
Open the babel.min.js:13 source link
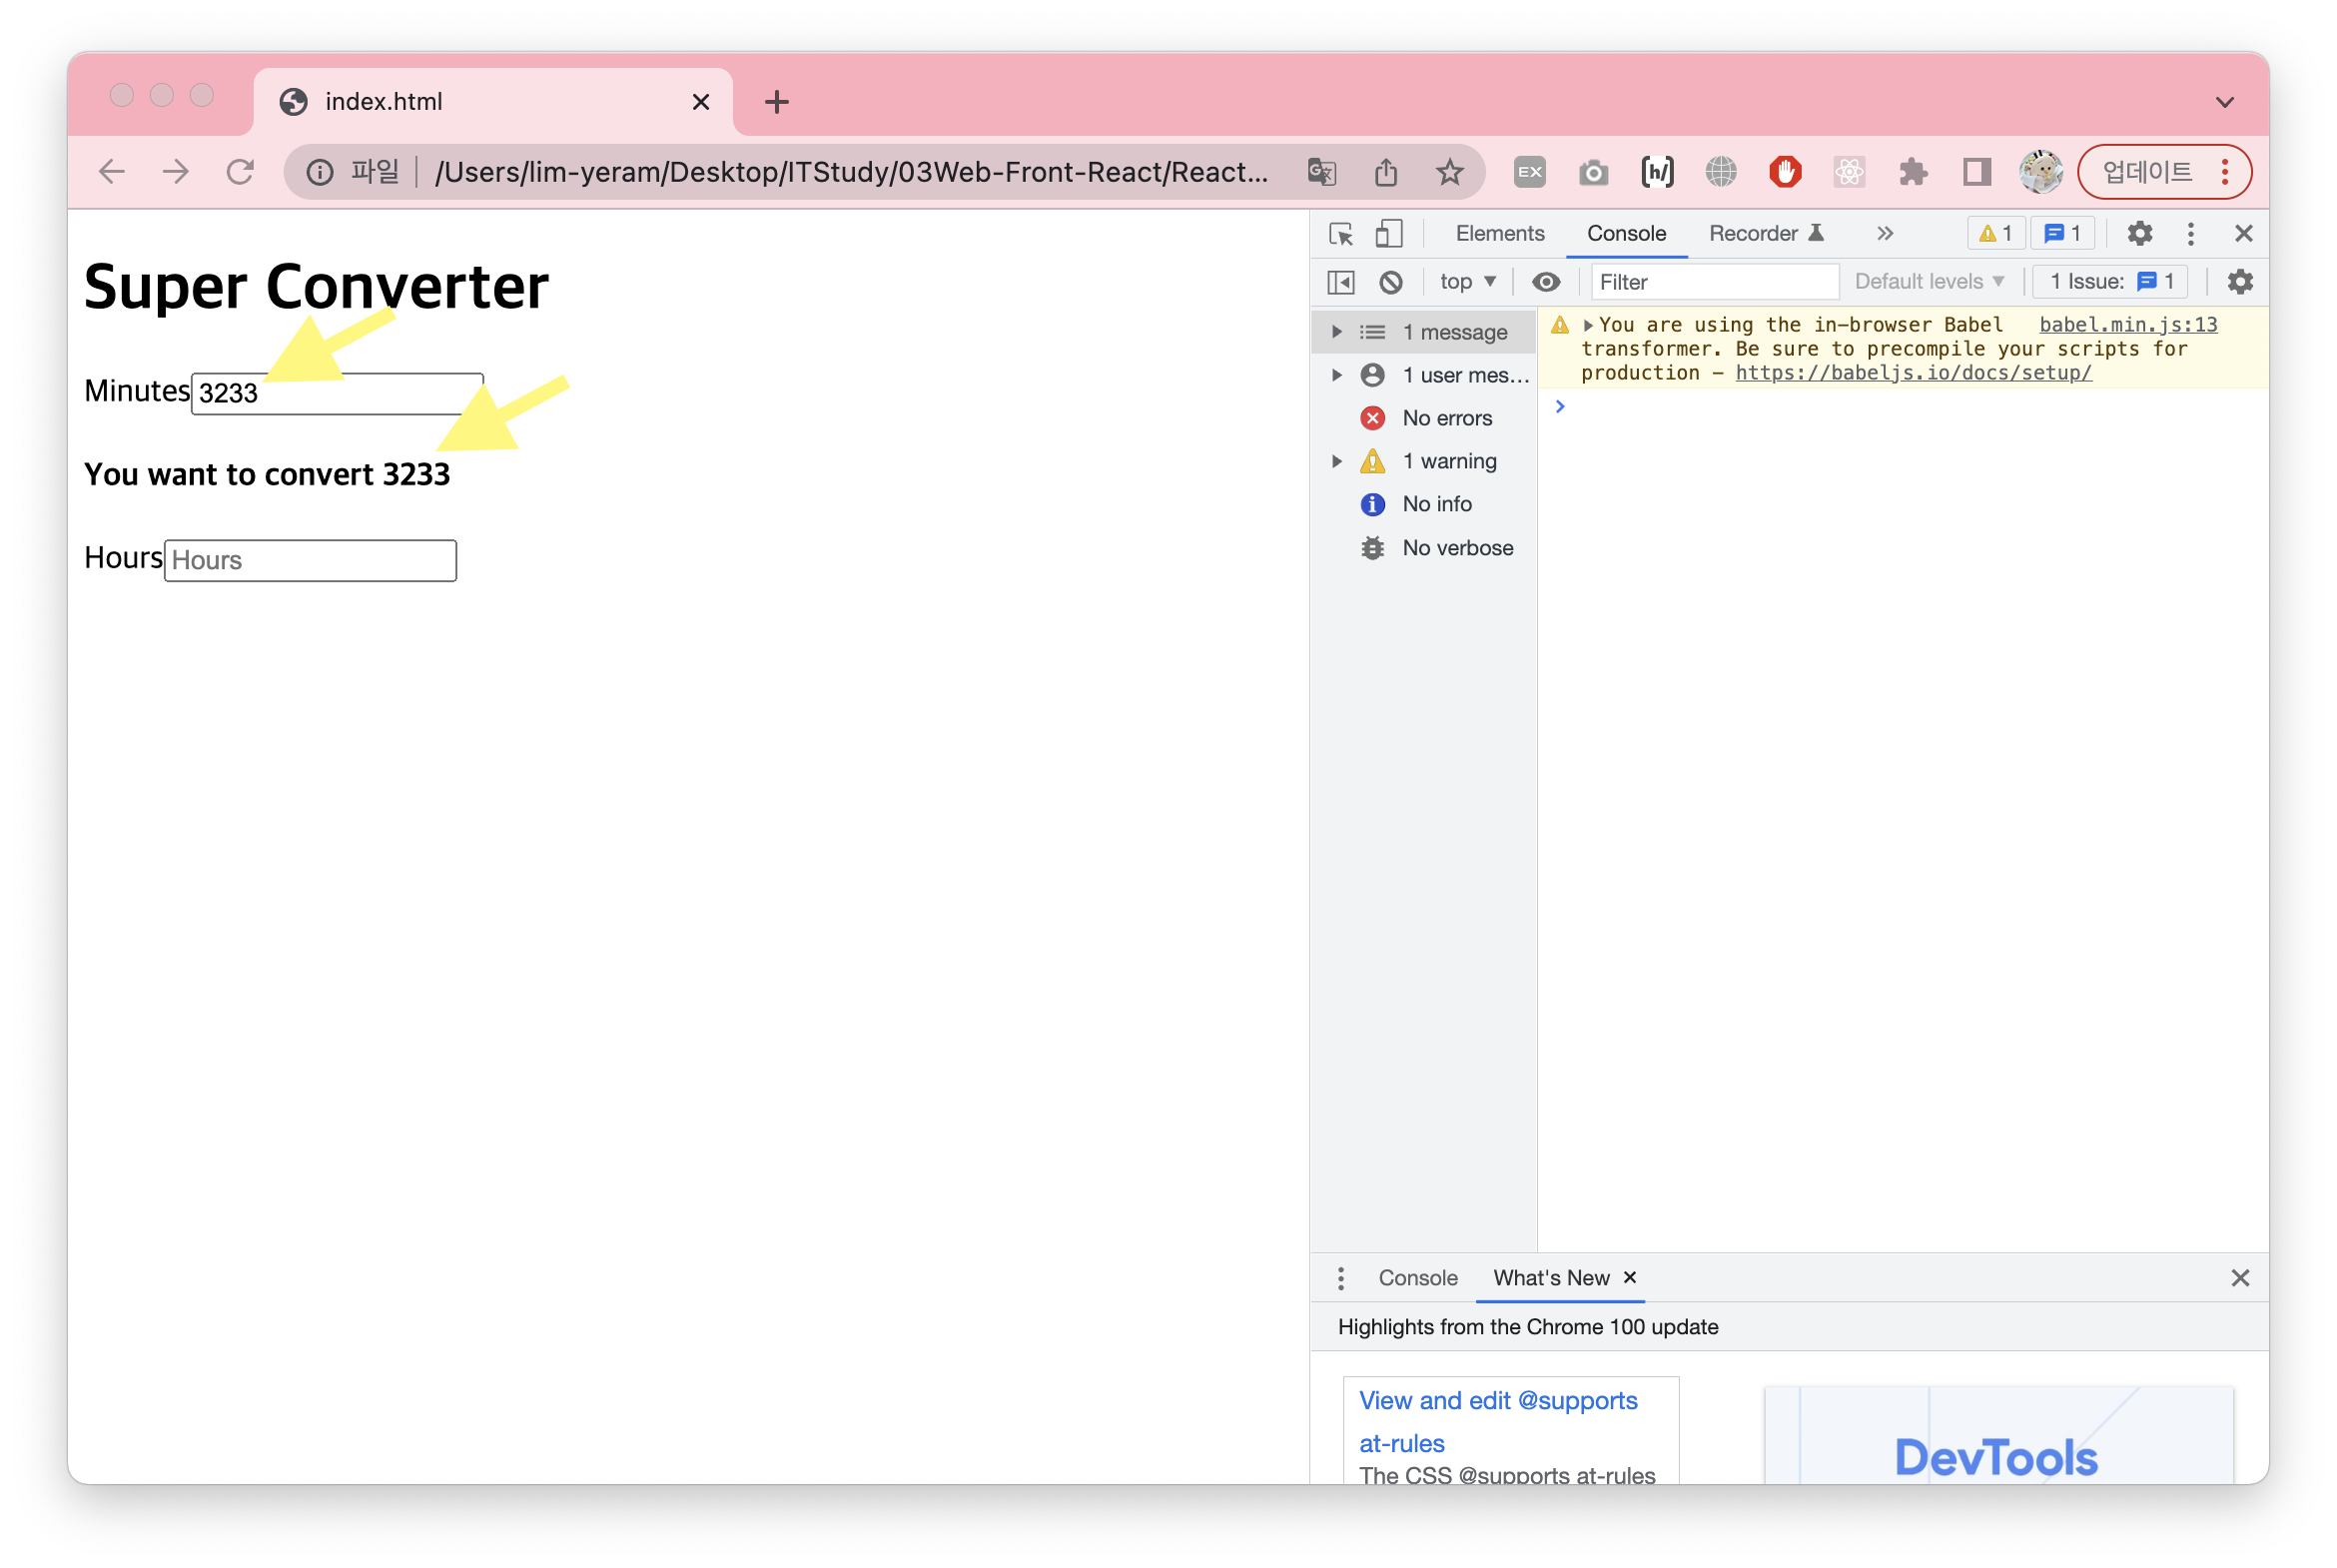(2127, 325)
